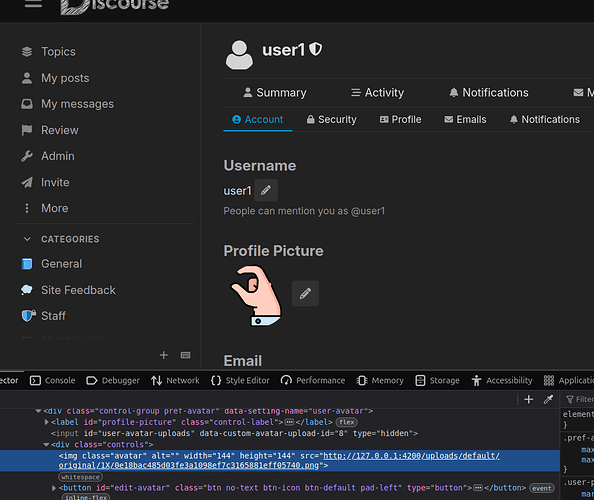594x500 pixels.
Task: Select the Account preferences tab
Action: point(258,119)
